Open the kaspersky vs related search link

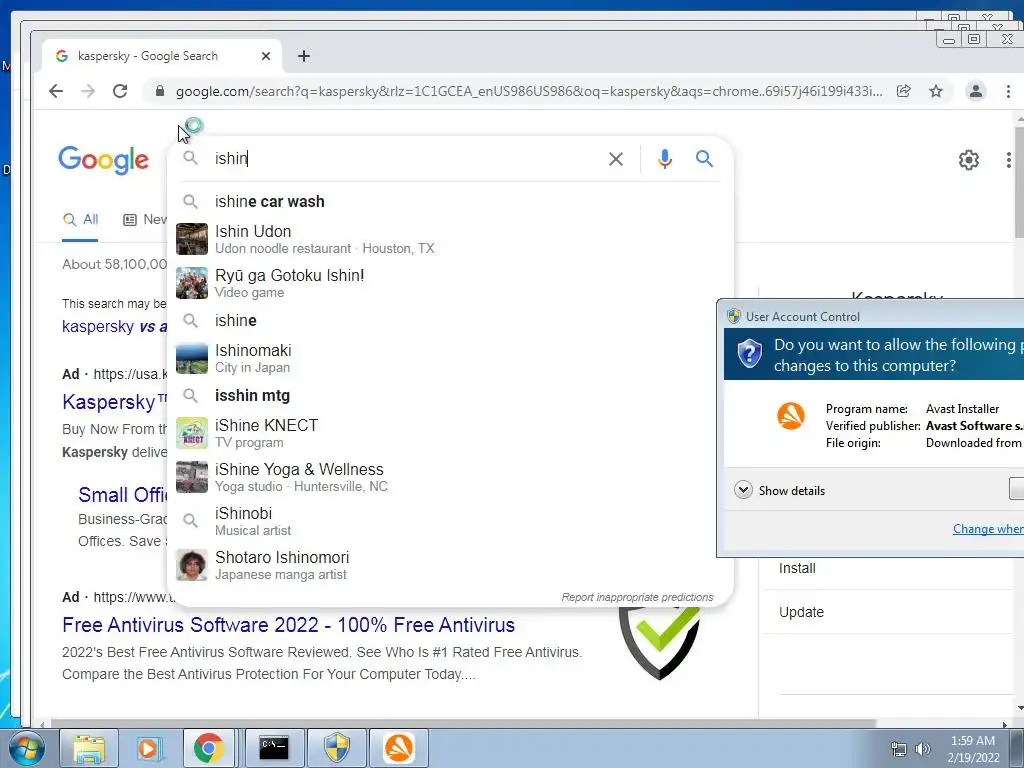pos(114,327)
